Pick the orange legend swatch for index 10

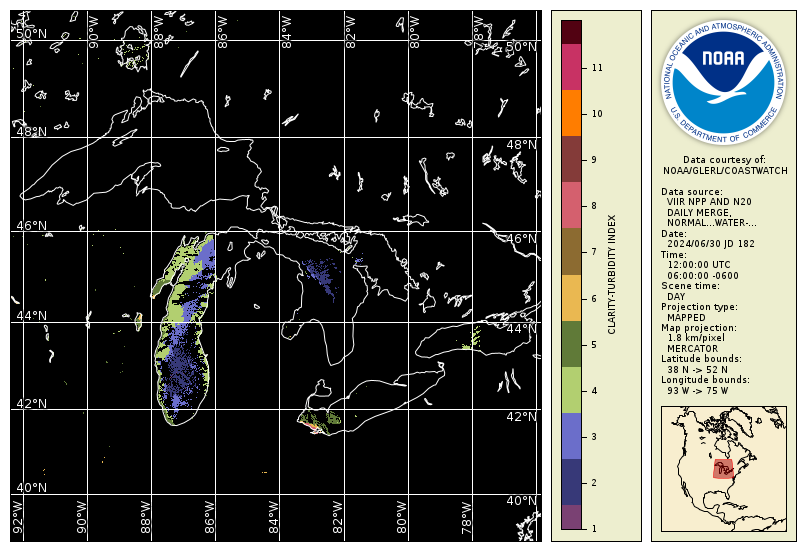pos(571,113)
